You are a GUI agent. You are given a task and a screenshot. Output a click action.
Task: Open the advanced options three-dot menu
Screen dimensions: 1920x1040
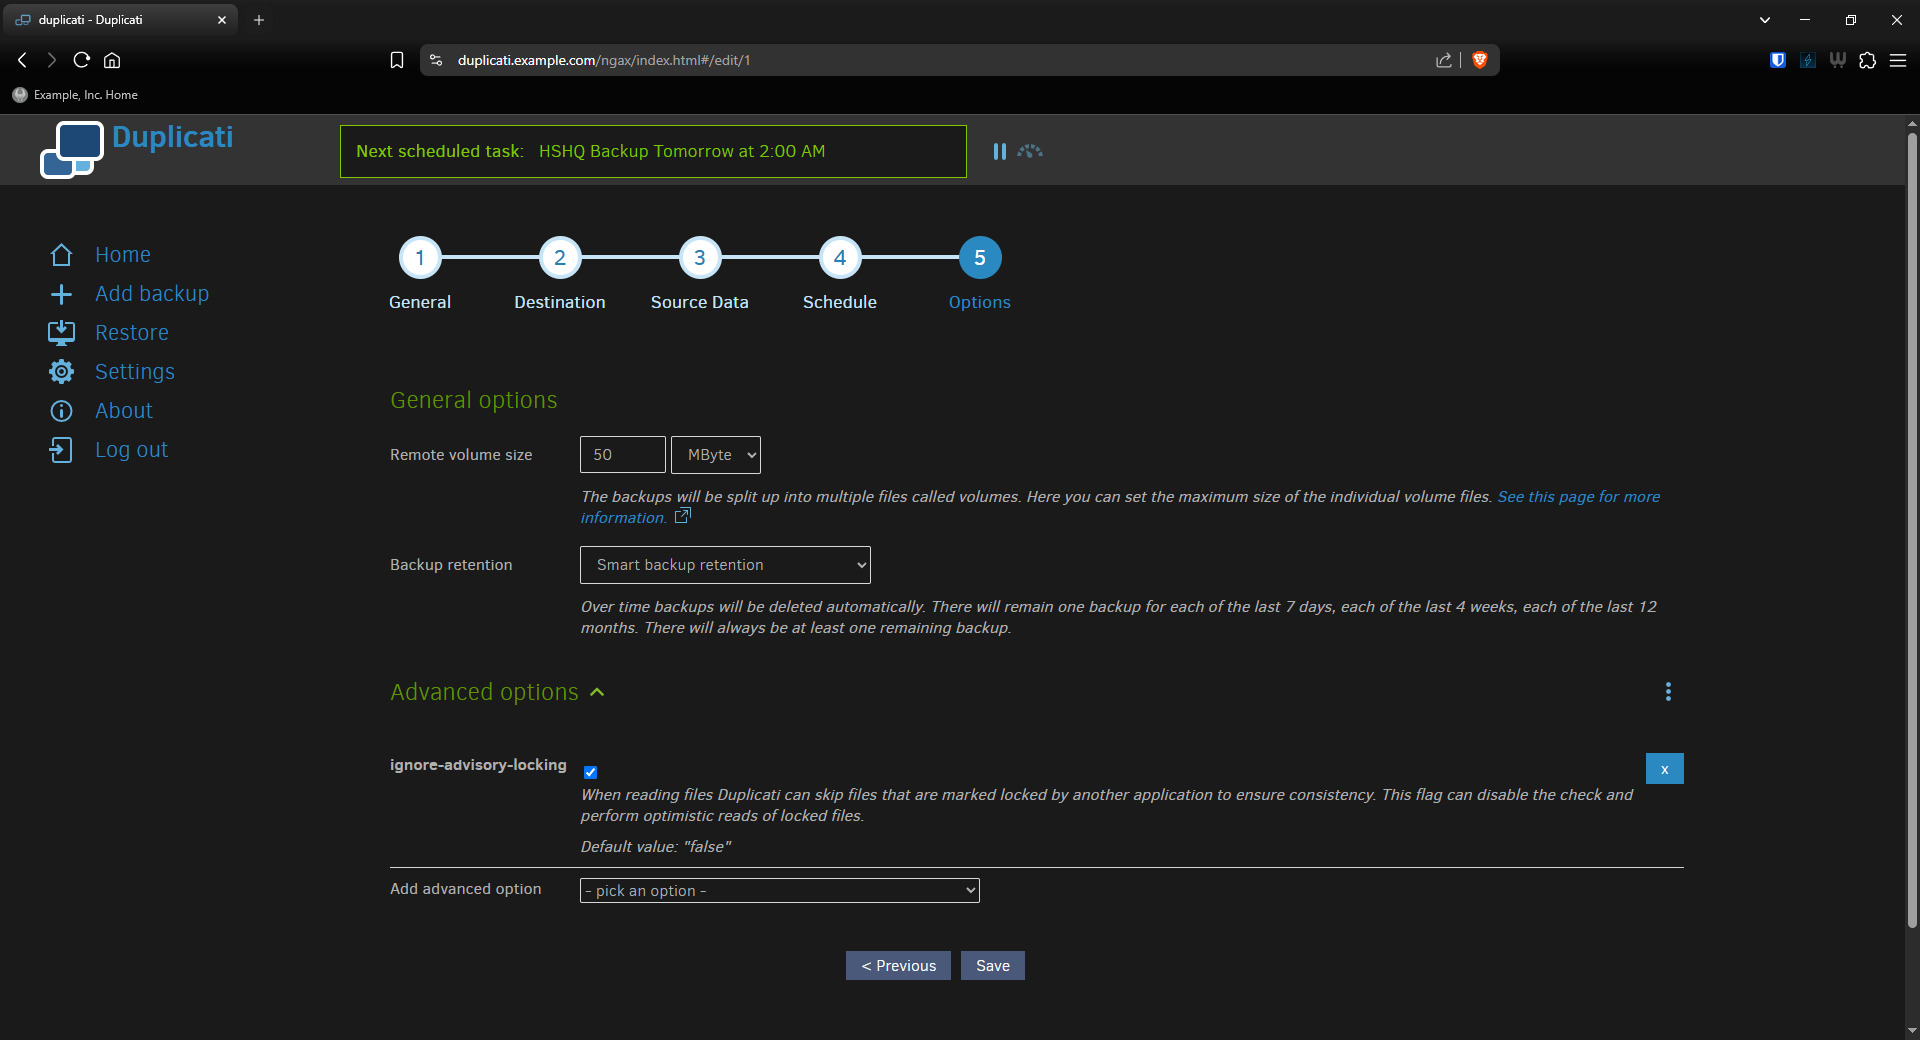(x=1668, y=692)
